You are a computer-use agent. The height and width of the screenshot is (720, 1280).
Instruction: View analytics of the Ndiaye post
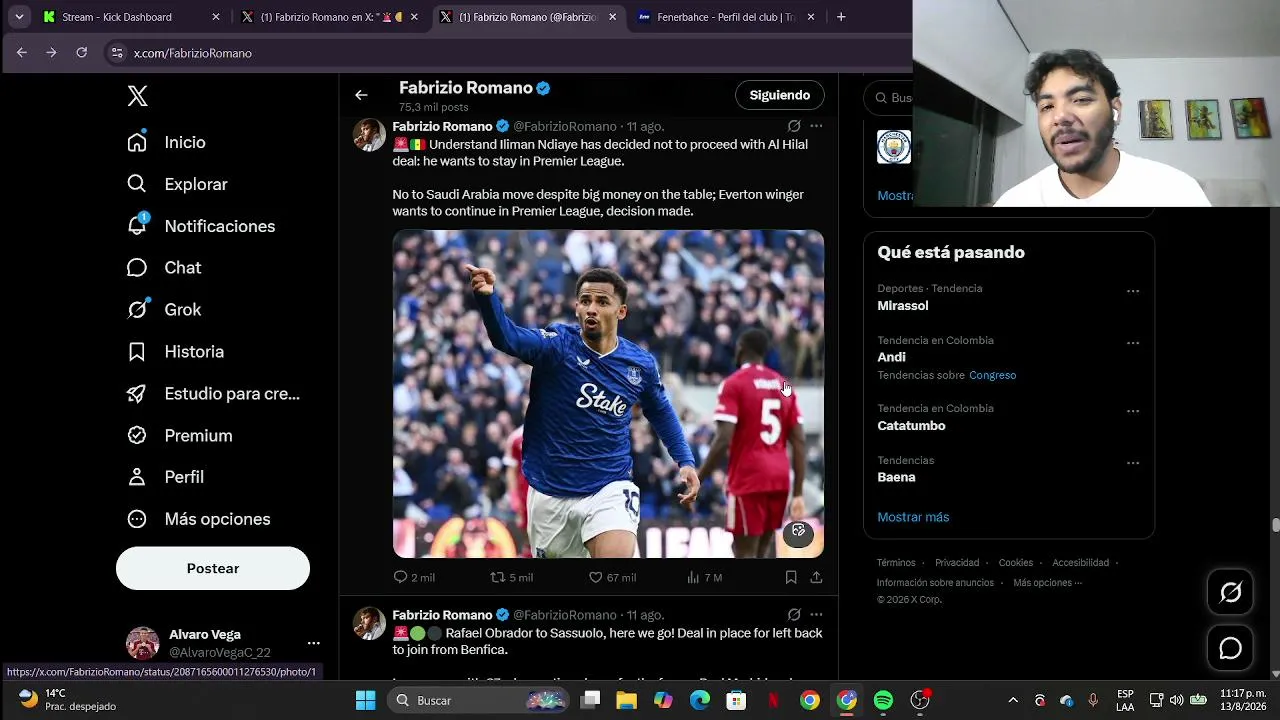click(704, 577)
